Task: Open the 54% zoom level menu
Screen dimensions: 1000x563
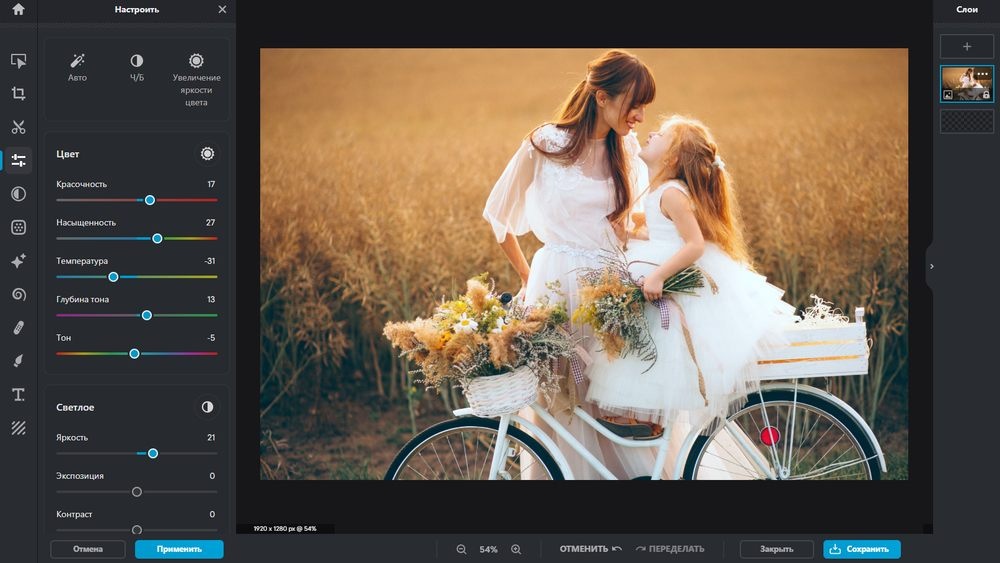Action: tap(488, 549)
